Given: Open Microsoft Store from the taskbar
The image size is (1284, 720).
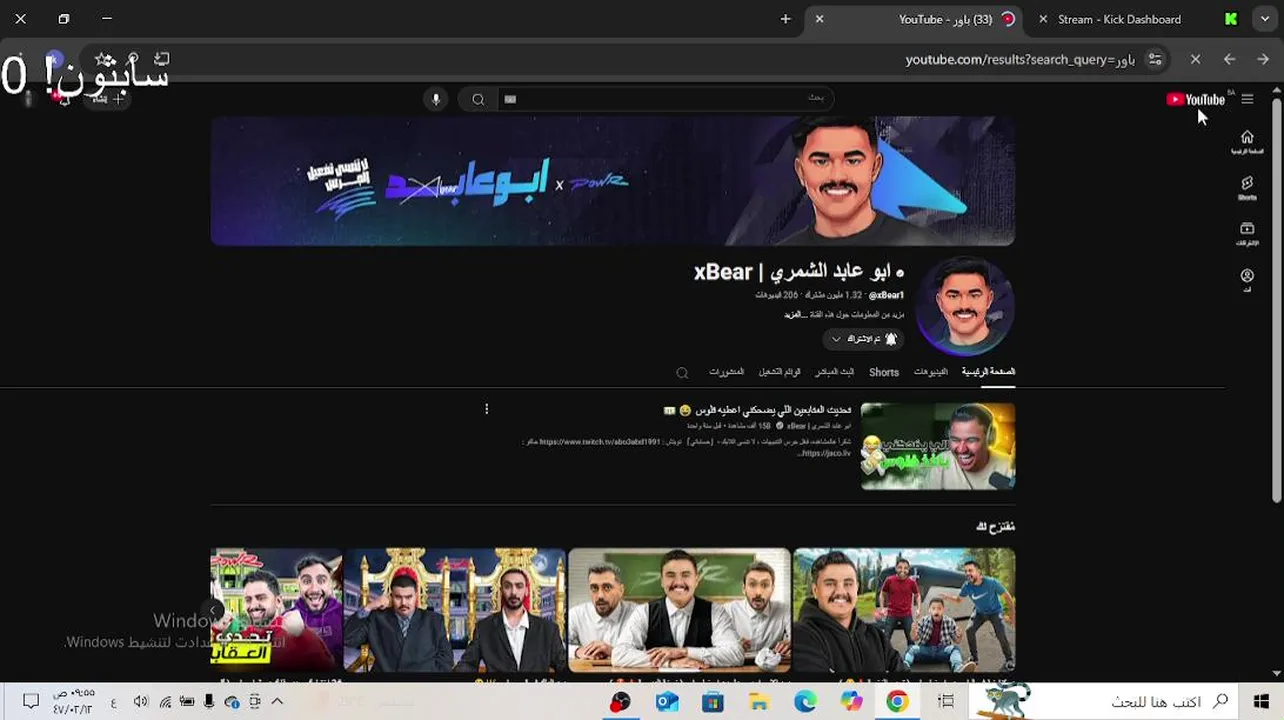Looking at the screenshot, I should click(x=712, y=702).
